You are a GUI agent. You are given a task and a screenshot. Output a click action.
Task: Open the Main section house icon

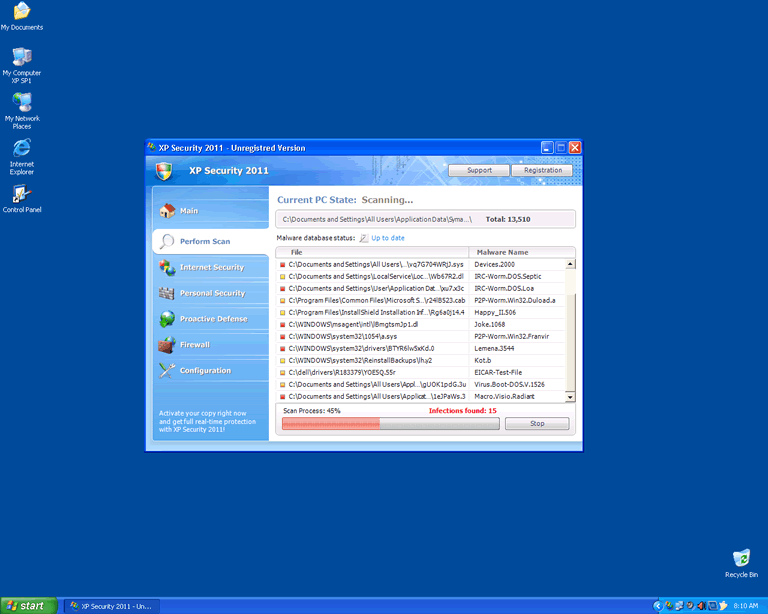point(167,211)
